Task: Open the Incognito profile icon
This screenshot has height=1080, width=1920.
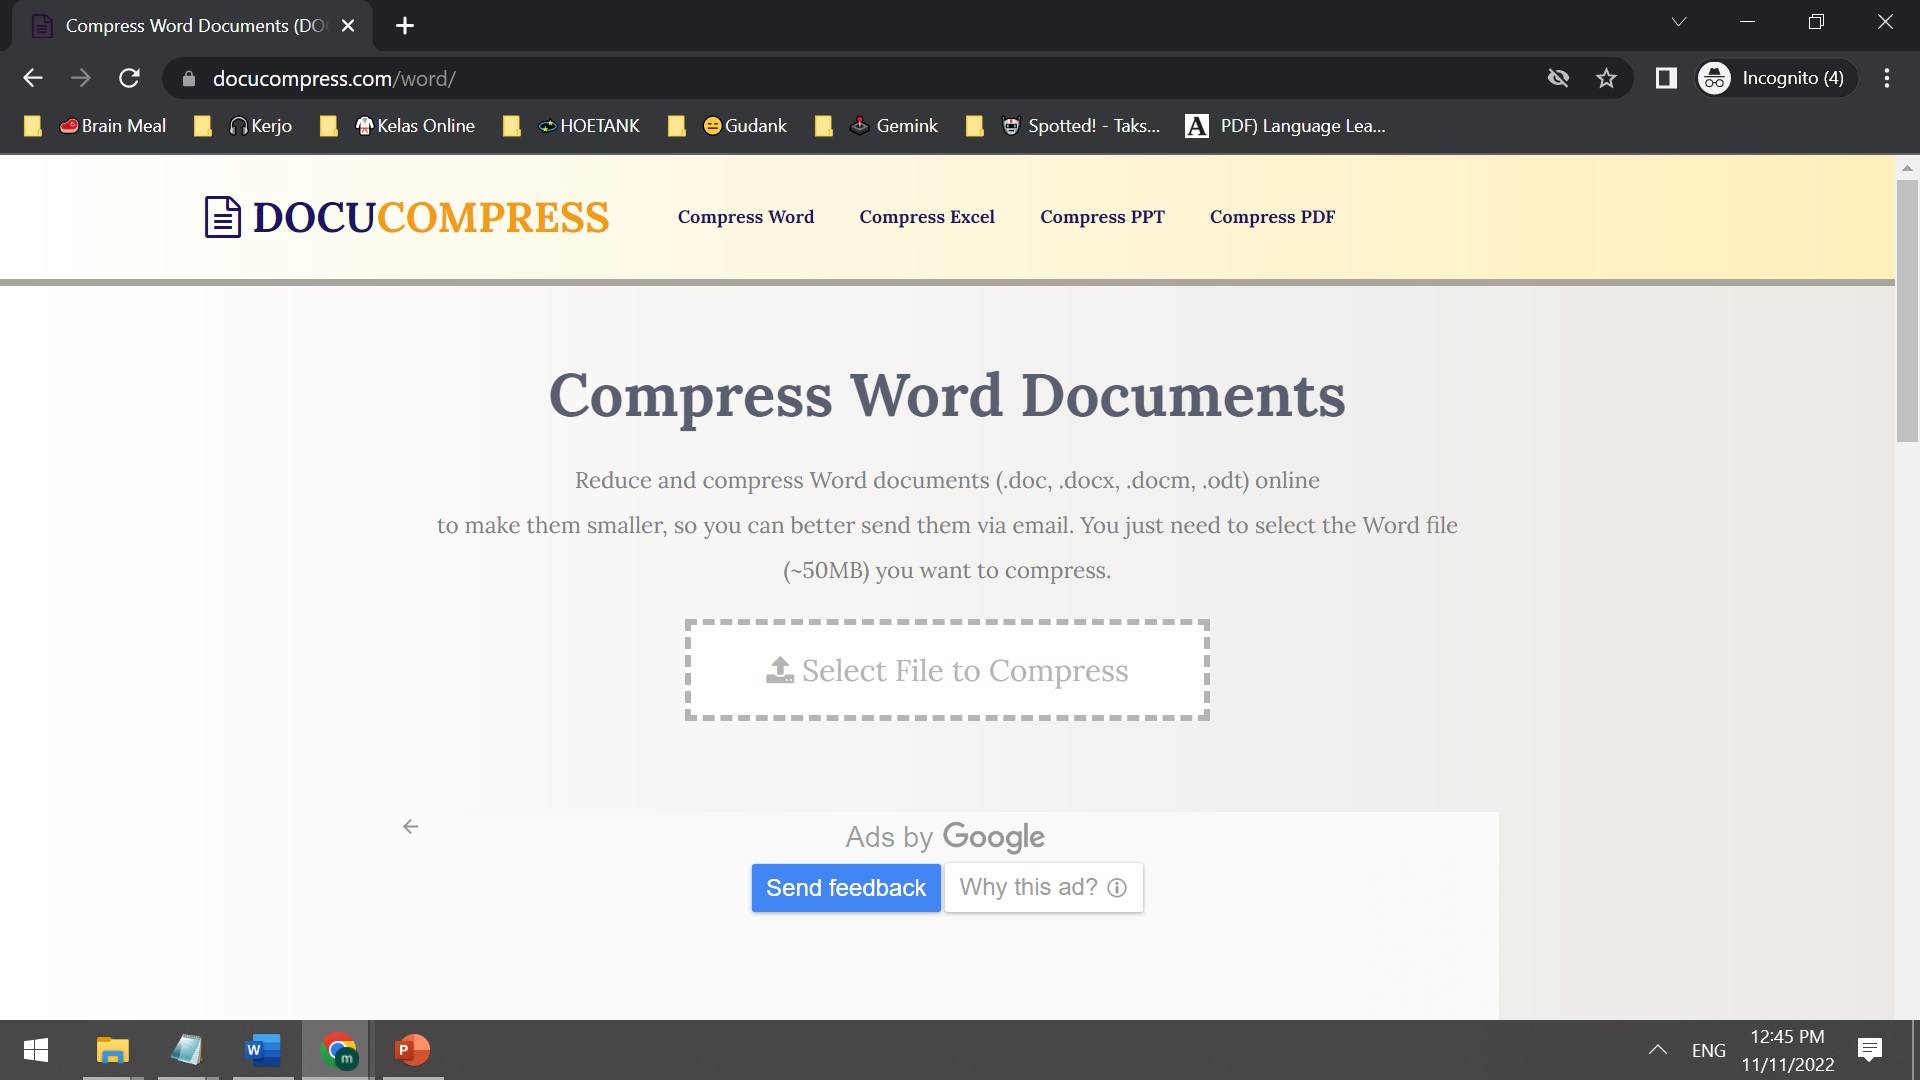Action: tap(1713, 77)
